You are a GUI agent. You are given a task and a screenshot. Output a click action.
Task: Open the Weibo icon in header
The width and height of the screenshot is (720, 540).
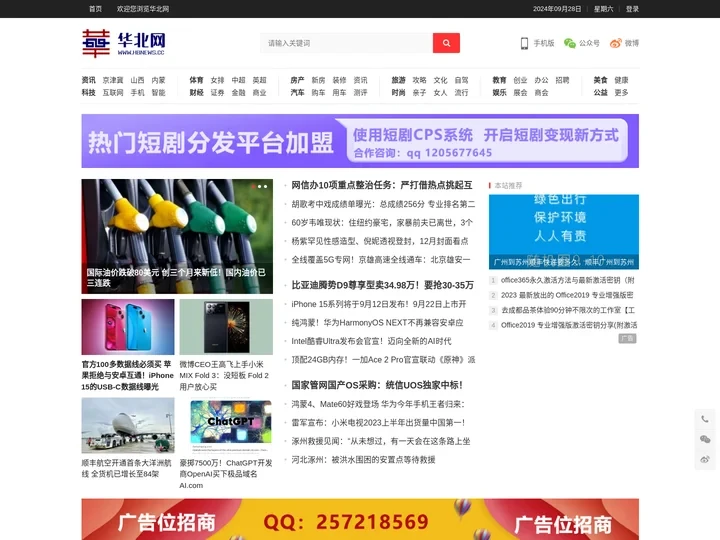pyautogui.click(x=615, y=43)
